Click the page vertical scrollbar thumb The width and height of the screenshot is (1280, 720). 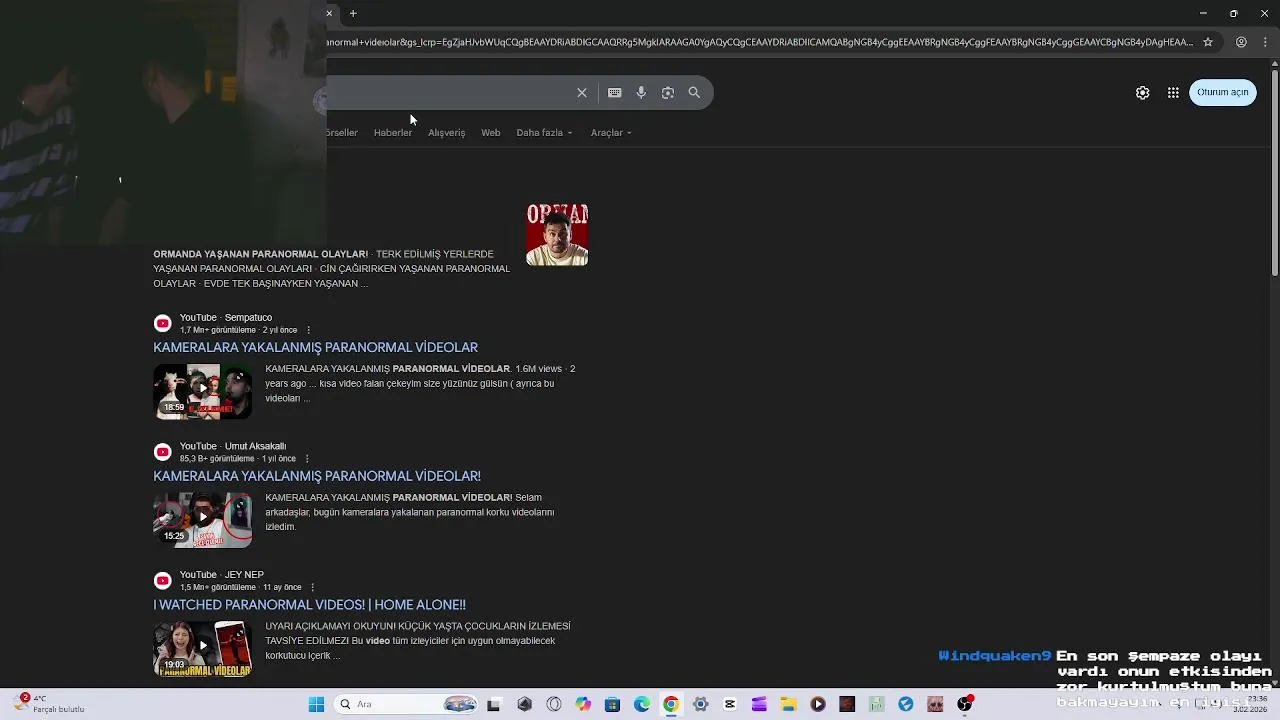[1274, 171]
